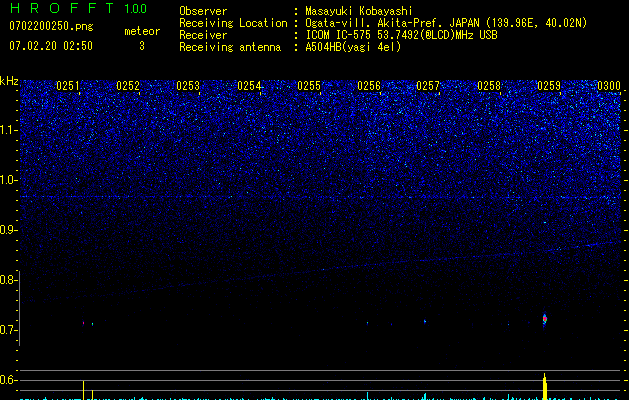This screenshot has height=400, width=629.
Task: Click the version number 1.0.0
Action: point(136,9)
